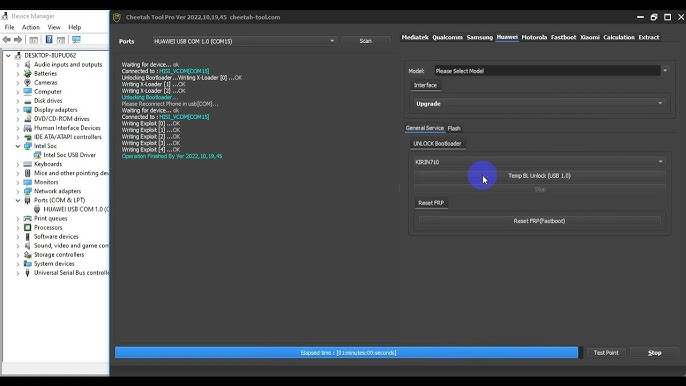The image size is (686, 386).
Task: Select the Keyboards device icon
Action: (x=28, y=164)
